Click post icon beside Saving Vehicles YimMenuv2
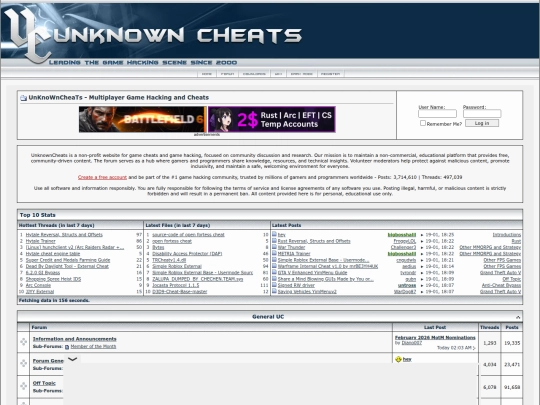The width and height of the screenshot is (540, 405). (x=274, y=291)
